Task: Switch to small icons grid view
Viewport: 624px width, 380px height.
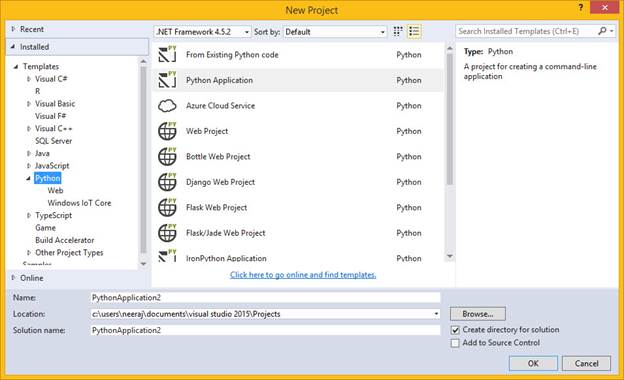Action: (398, 31)
